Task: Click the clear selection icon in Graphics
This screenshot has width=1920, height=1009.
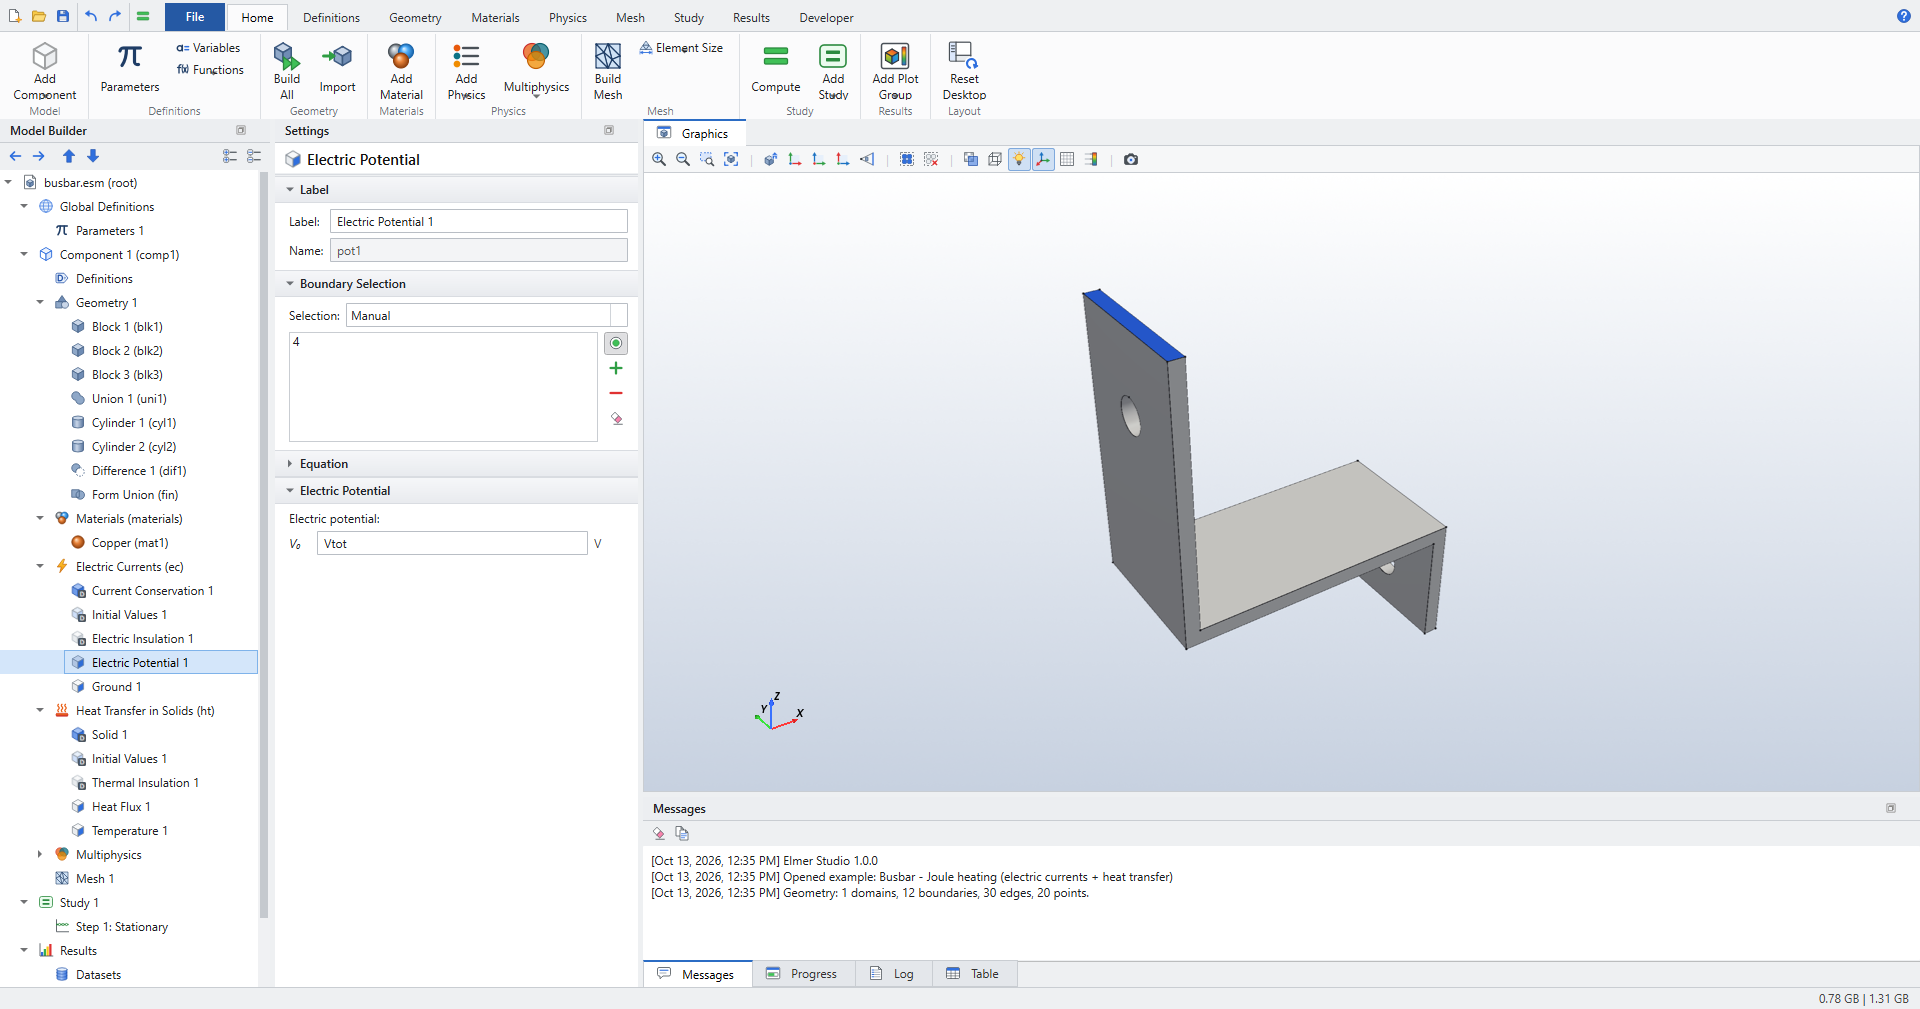Action: (x=931, y=159)
